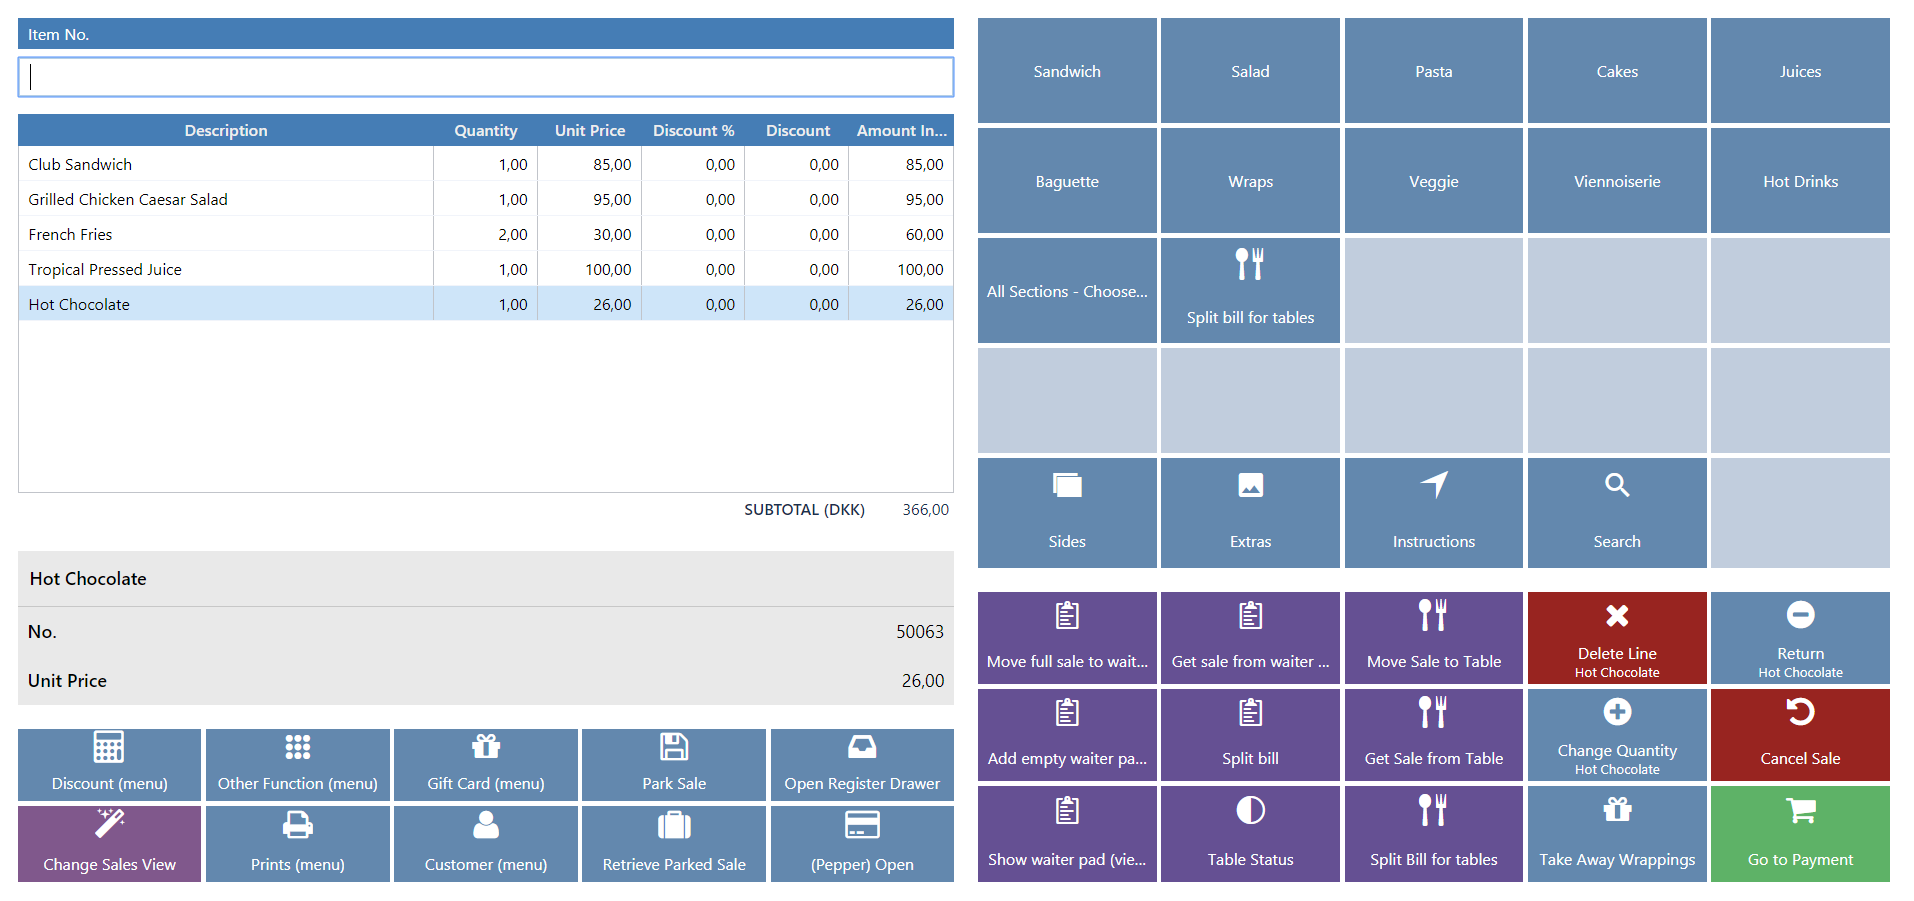Open All Sections - Choose tile
1914x901 pixels.
coord(1067,290)
